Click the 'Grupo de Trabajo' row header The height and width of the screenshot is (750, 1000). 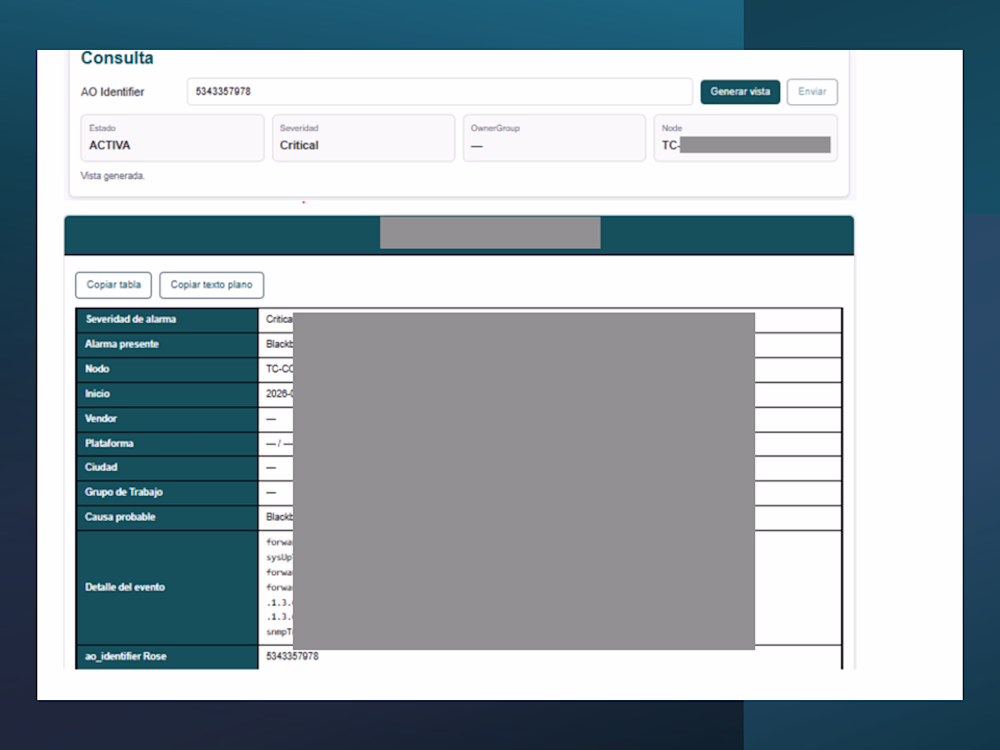(167, 492)
